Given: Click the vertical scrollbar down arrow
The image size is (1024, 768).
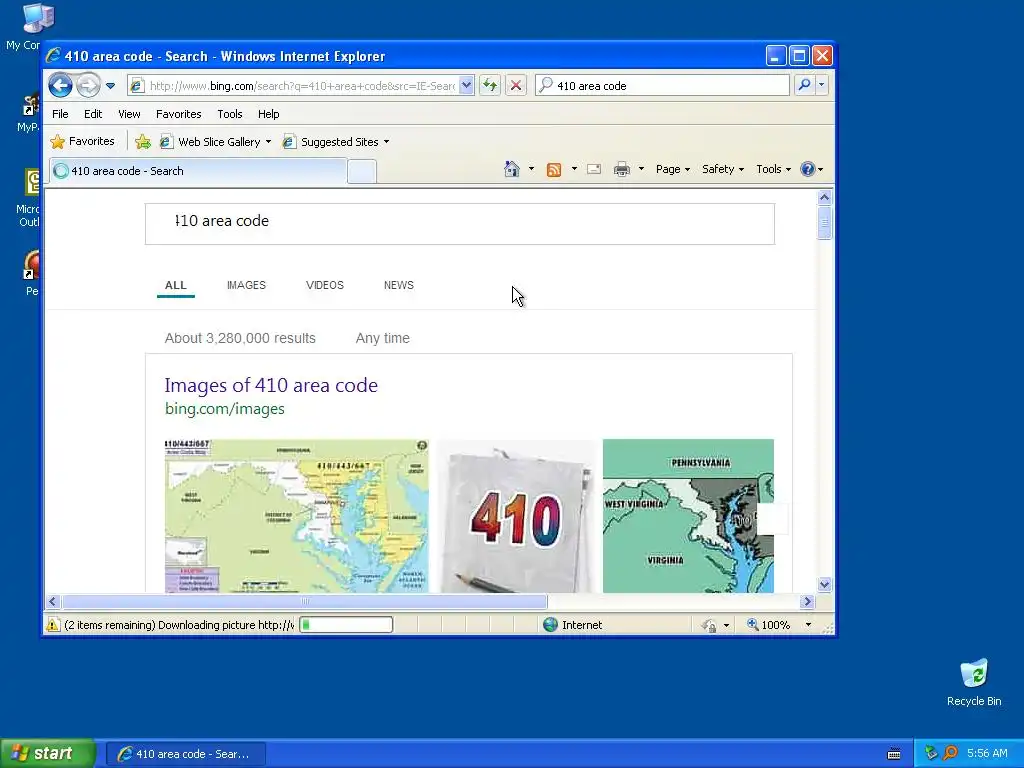Looking at the screenshot, I should (824, 584).
